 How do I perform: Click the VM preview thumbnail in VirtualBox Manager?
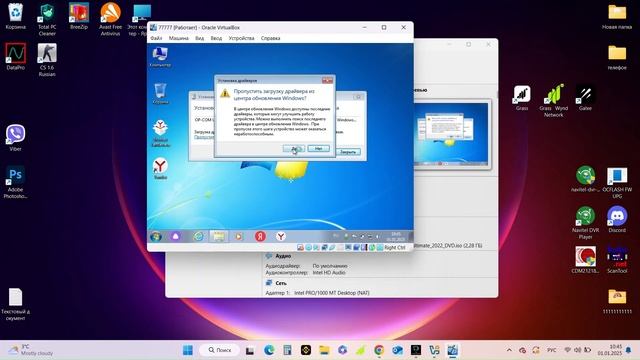point(451,135)
